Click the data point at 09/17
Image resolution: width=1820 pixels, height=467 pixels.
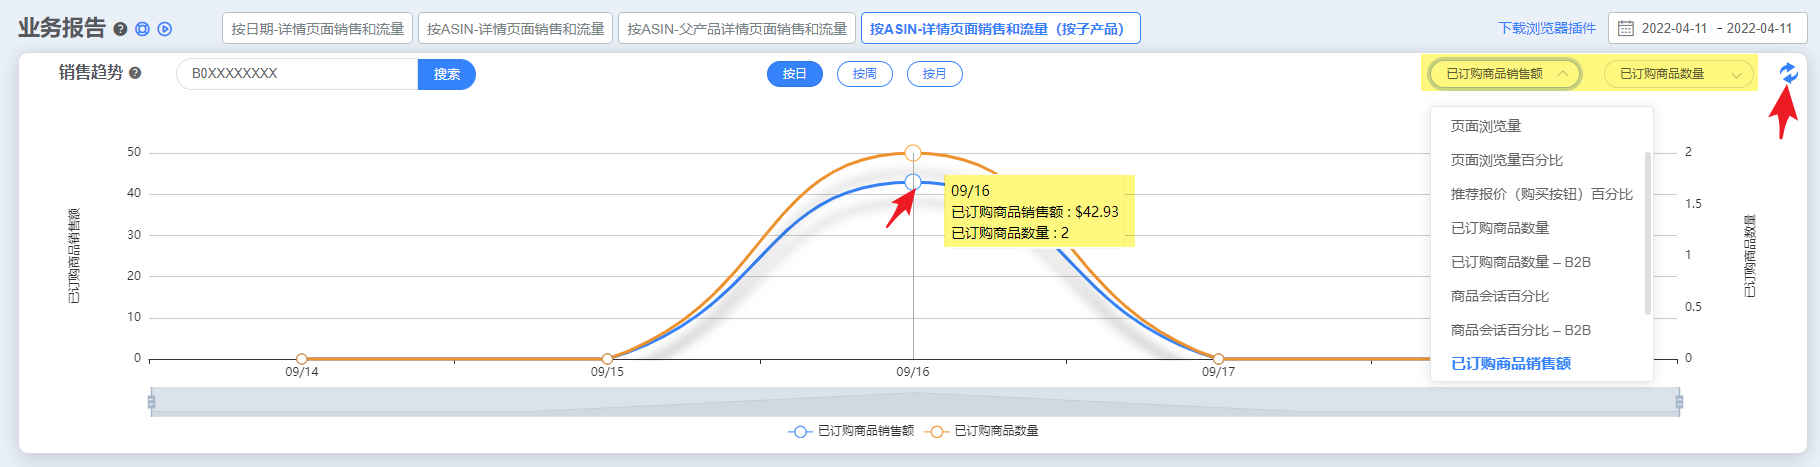click(1218, 359)
